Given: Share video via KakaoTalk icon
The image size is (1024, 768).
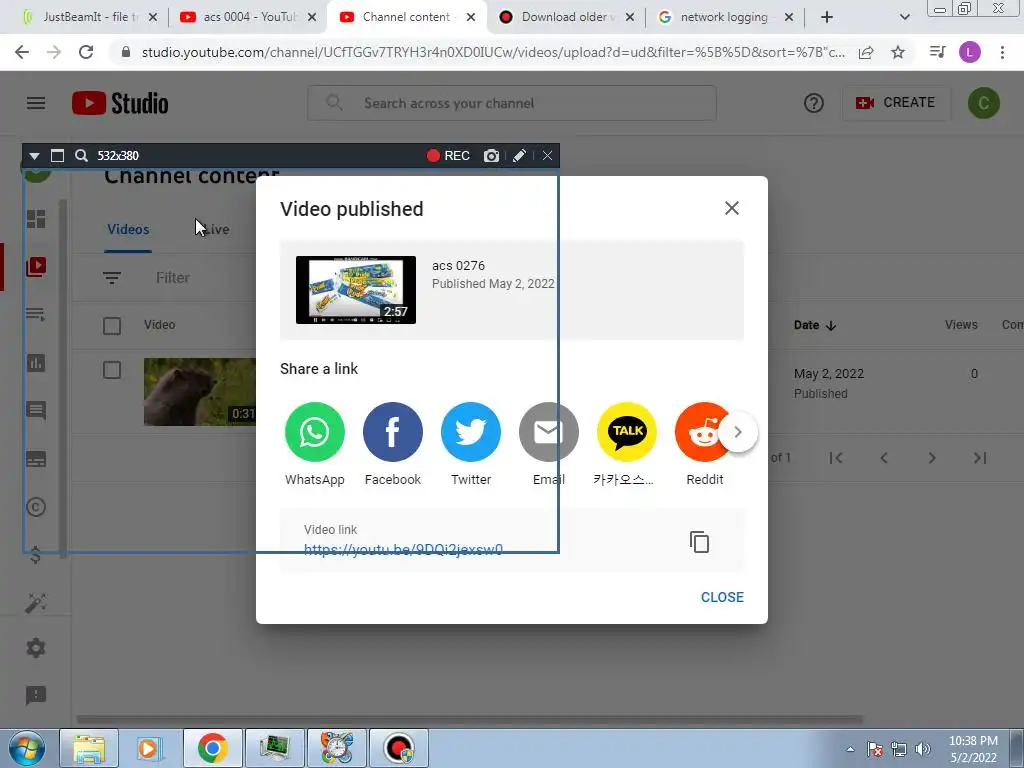Looking at the screenshot, I should pos(627,432).
